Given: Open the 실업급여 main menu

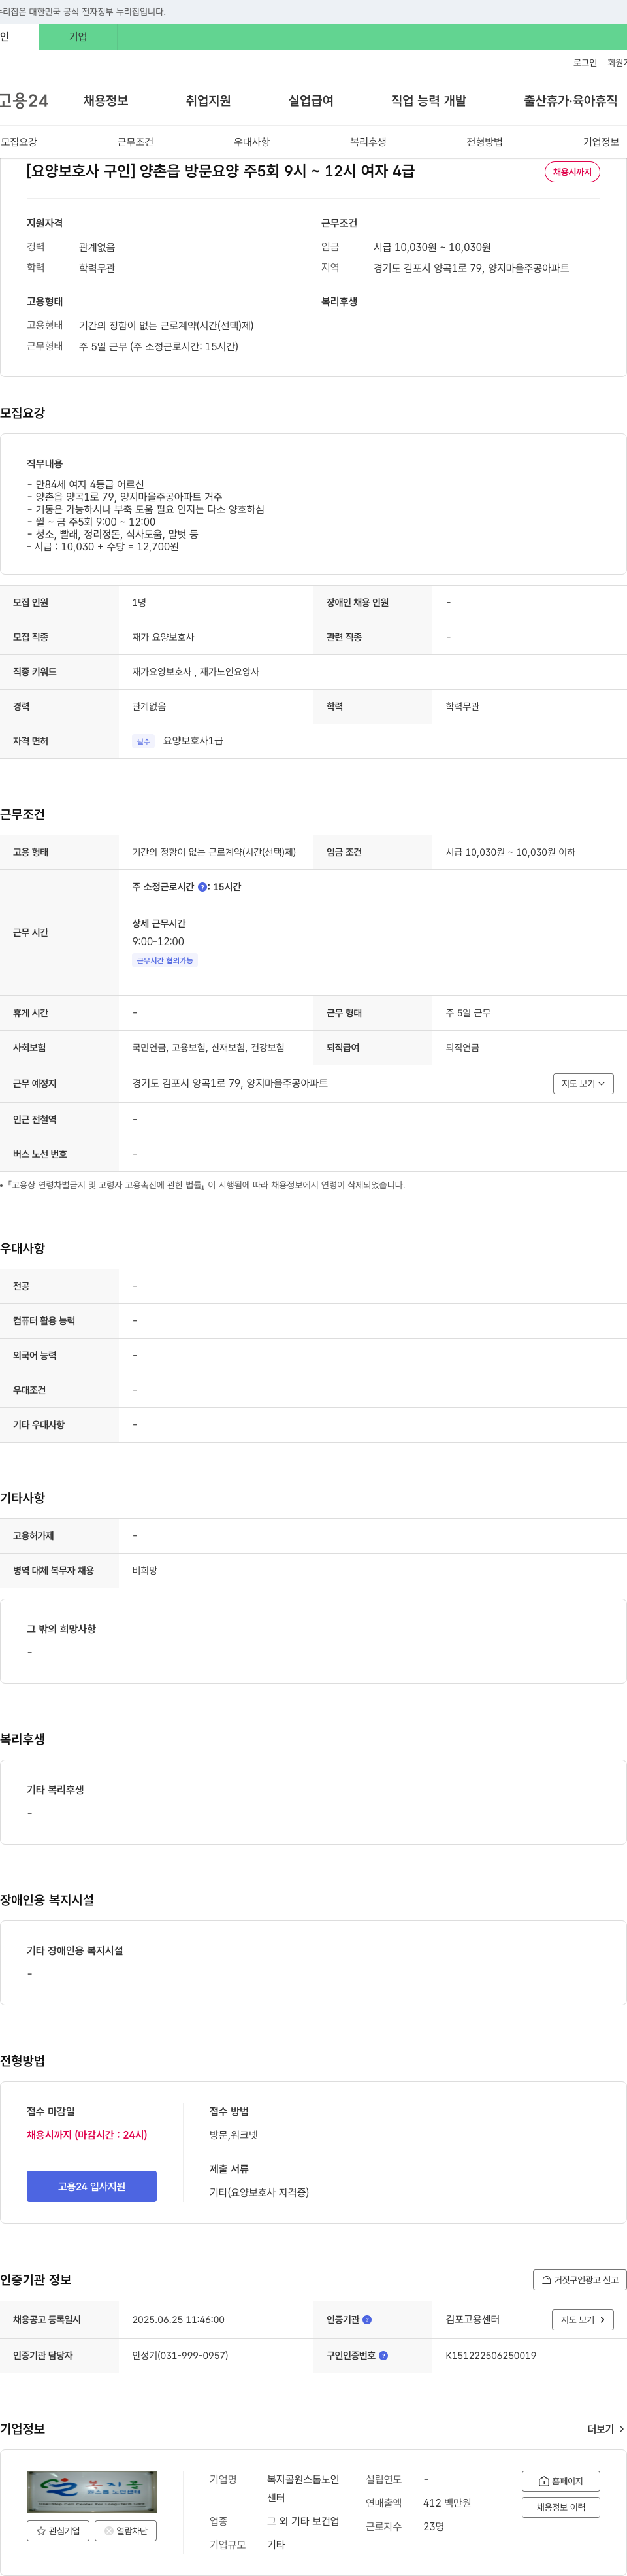Looking at the screenshot, I should pyautogui.click(x=311, y=101).
